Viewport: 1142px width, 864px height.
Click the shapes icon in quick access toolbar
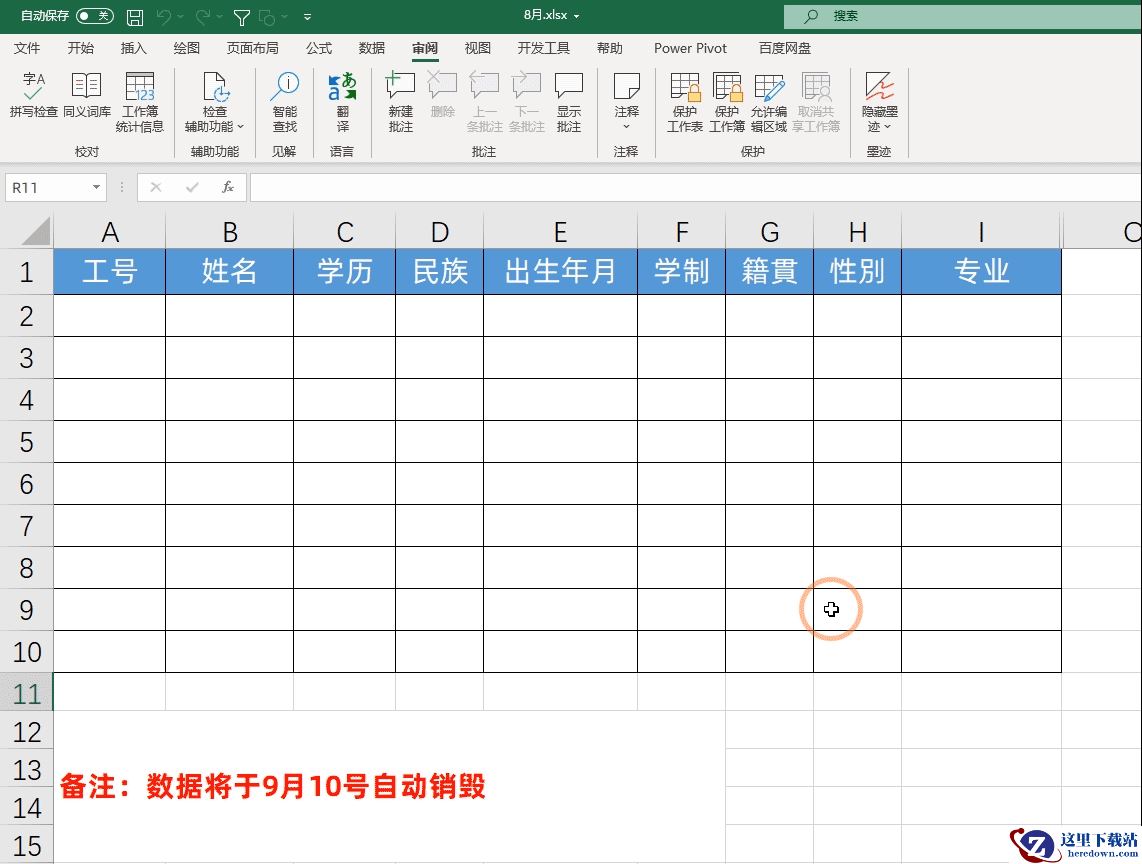click(x=267, y=17)
